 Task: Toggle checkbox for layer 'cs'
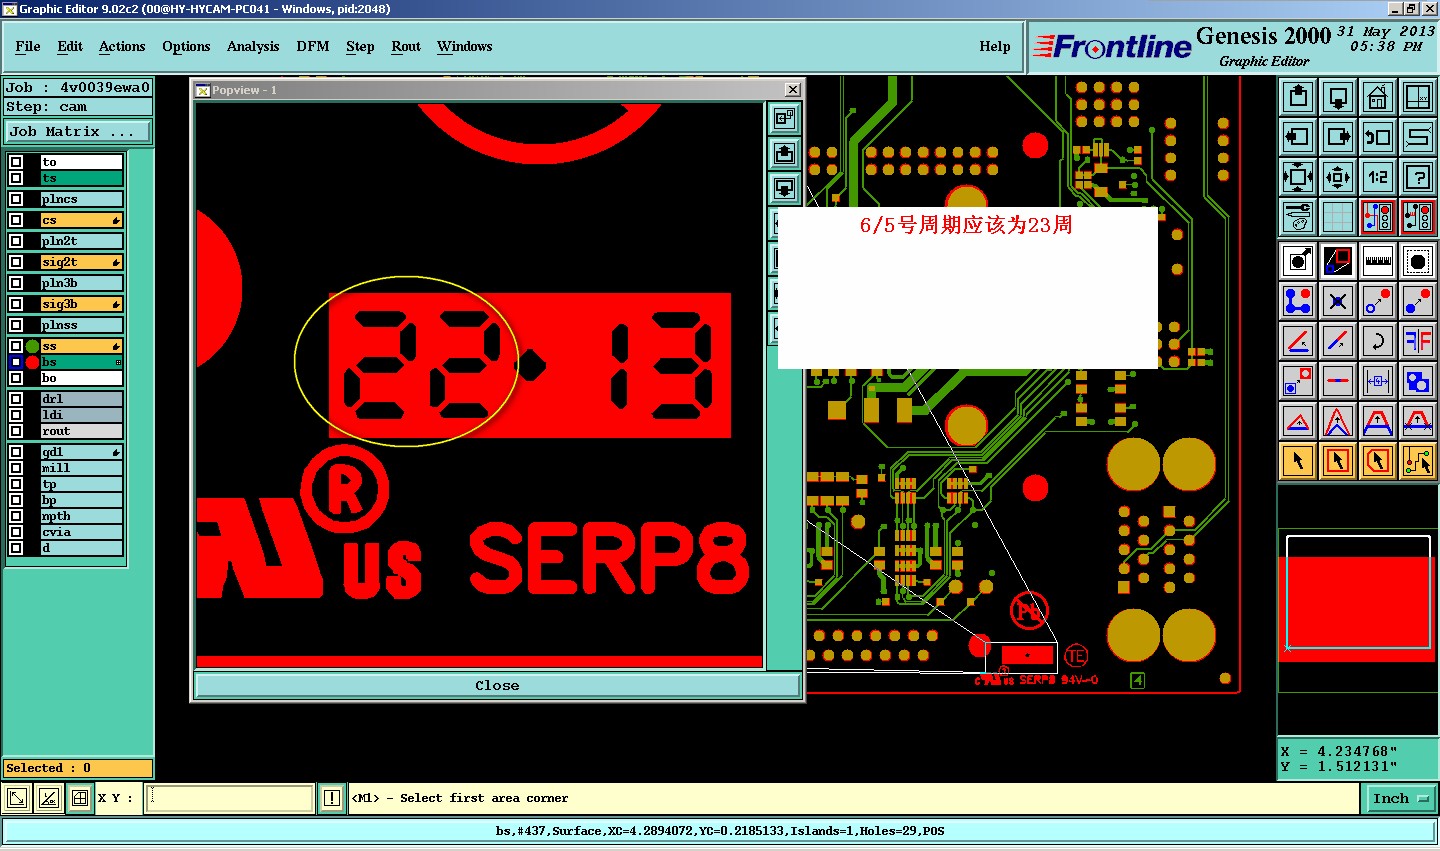(x=16, y=220)
